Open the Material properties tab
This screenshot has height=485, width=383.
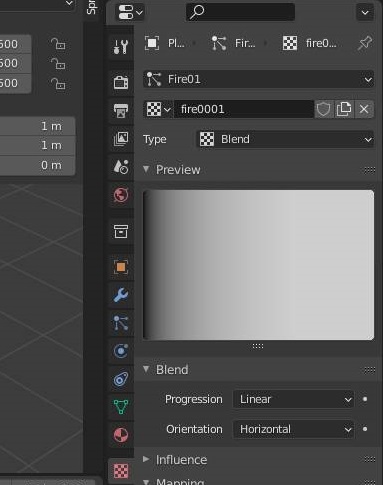121,435
